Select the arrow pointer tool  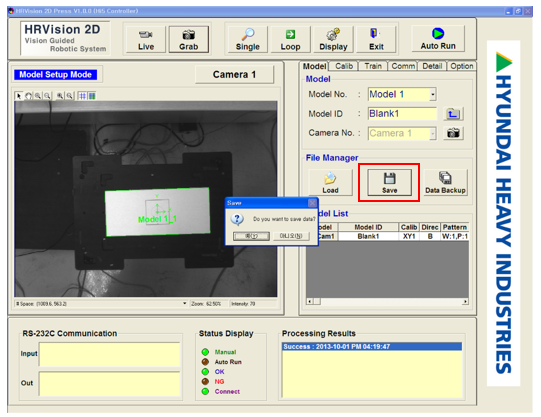click(x=19, y=96)
